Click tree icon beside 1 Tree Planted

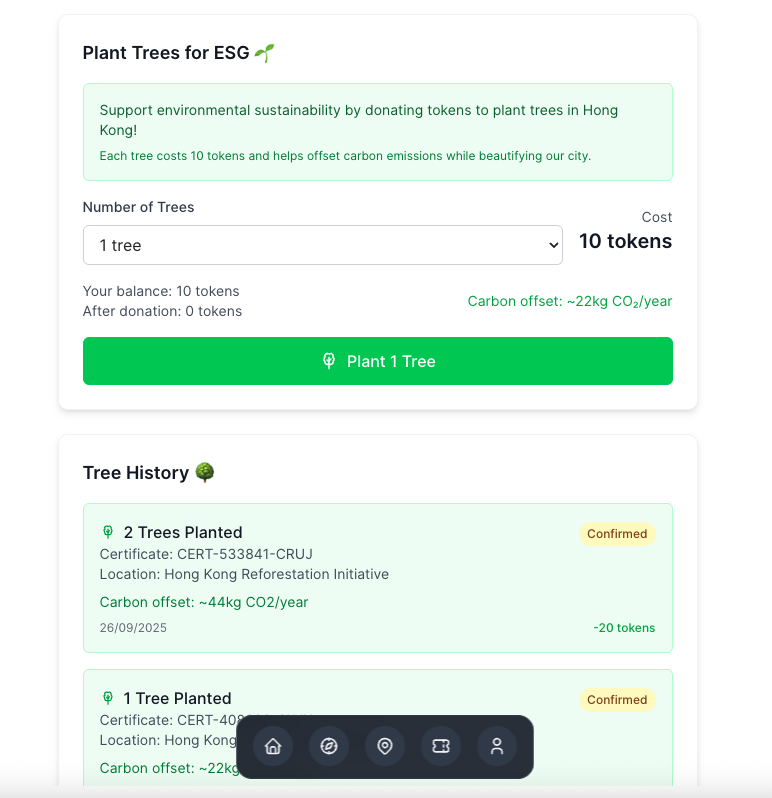point(108,698)
